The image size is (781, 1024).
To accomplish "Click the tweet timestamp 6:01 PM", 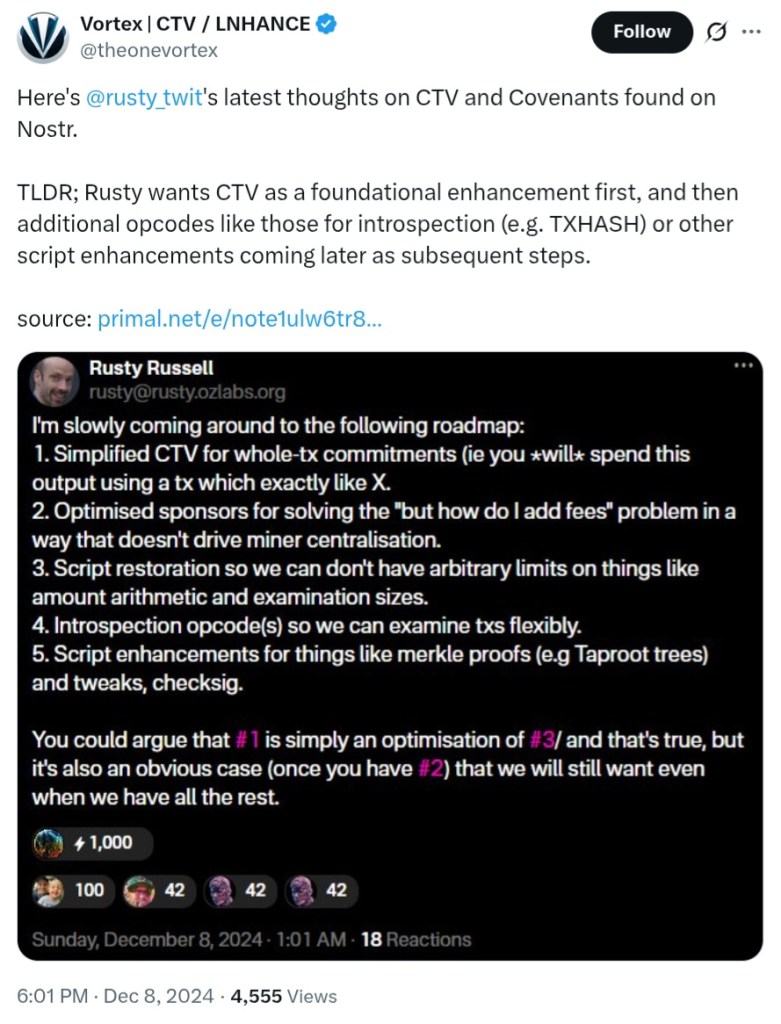I will coord(52,996).
